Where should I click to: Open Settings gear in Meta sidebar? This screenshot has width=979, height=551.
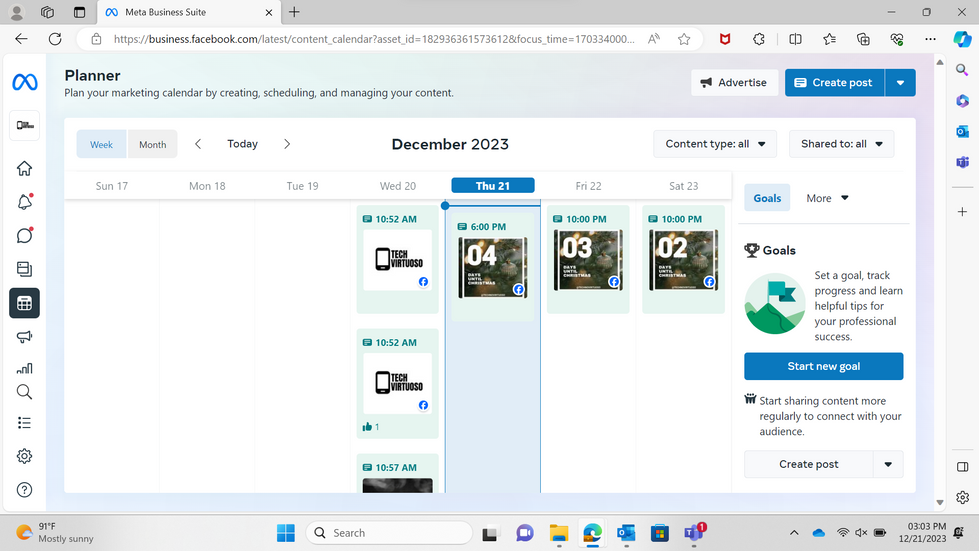pos(24,456)
